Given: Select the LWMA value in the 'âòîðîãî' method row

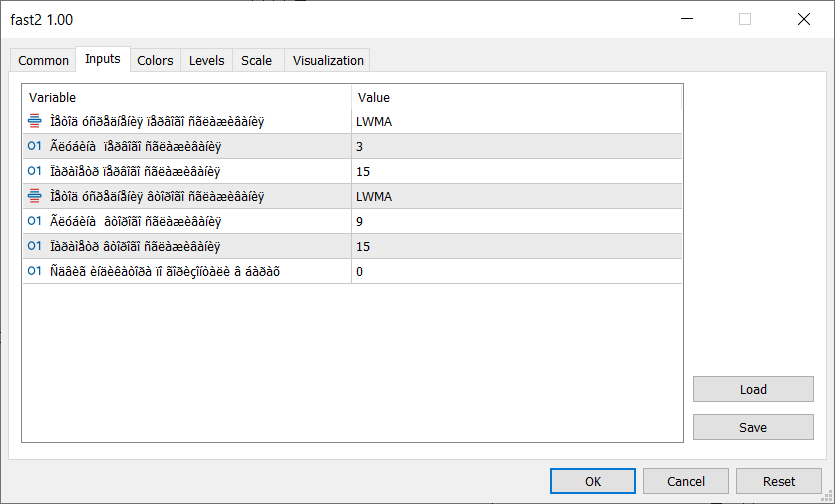Looking at the screenshot, I should [517, 197].
